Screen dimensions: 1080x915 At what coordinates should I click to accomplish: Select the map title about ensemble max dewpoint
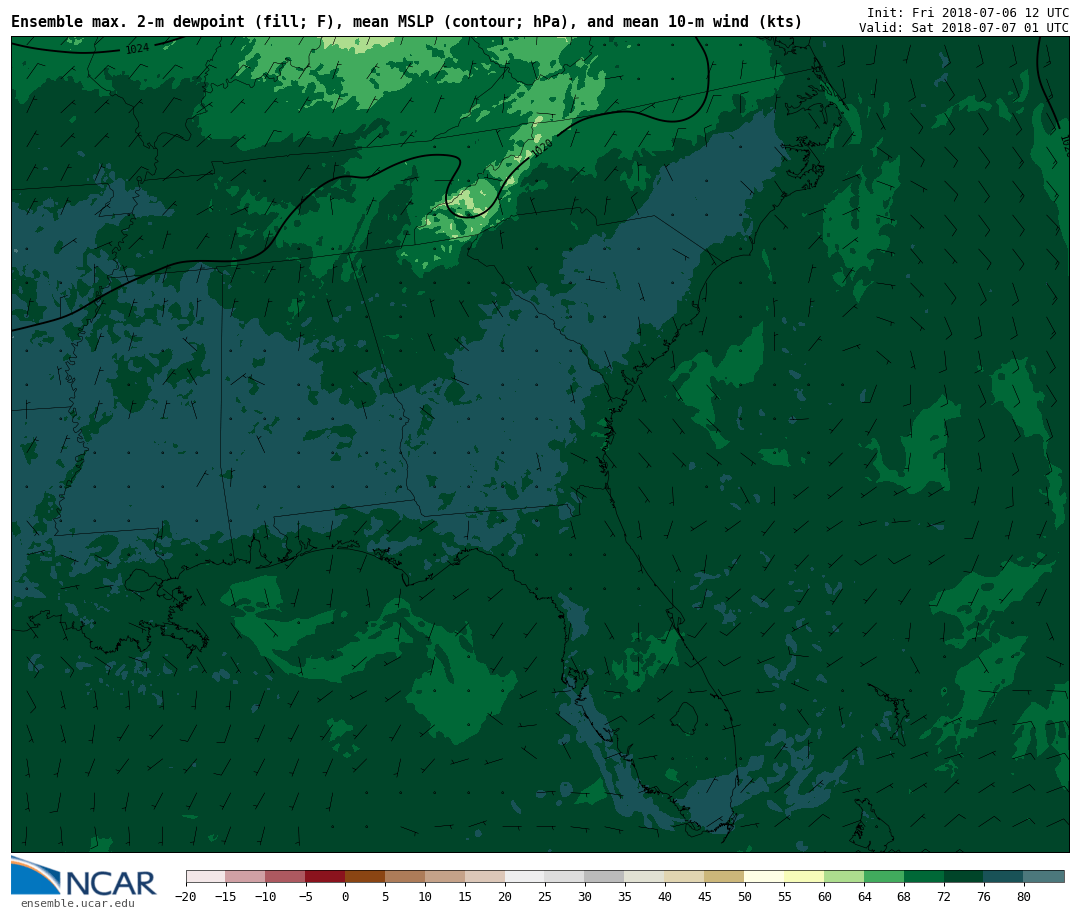[x=406, y=22]
